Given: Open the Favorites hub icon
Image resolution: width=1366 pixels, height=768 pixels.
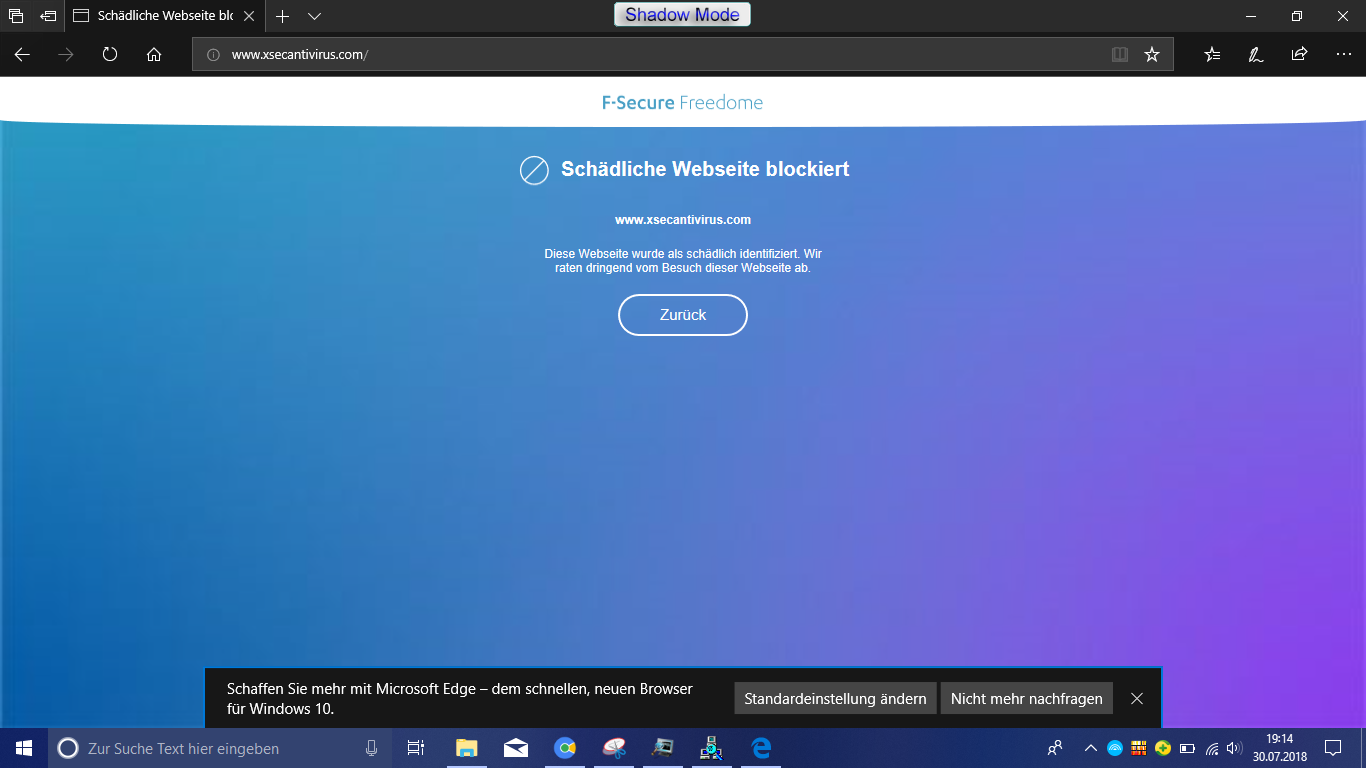Looking at the screenshot, I should tap(1212, 55).
